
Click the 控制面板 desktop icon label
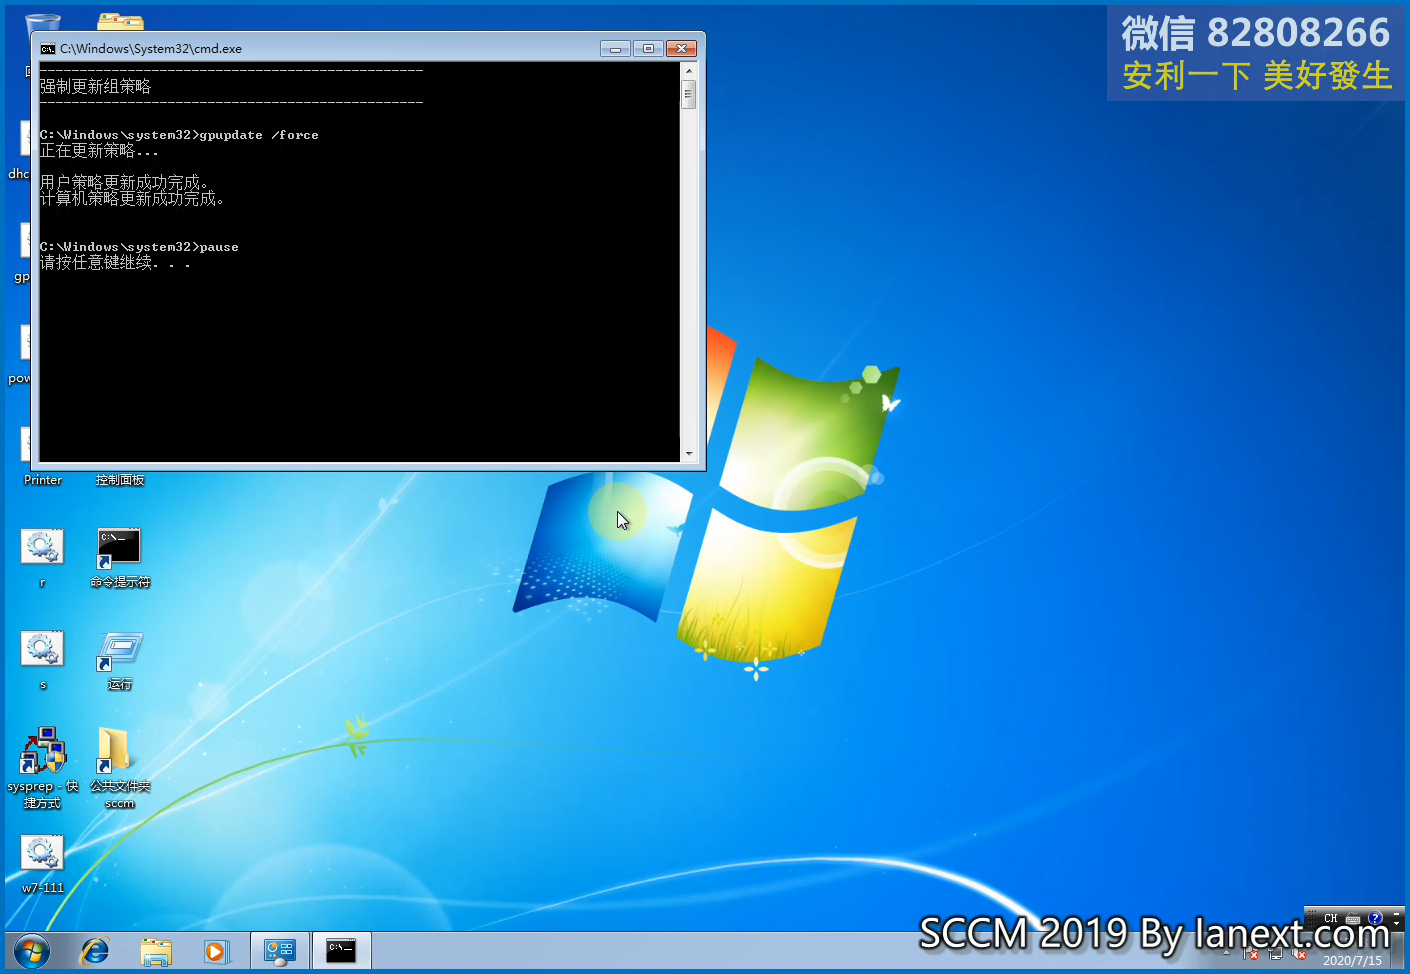[120, 480]
